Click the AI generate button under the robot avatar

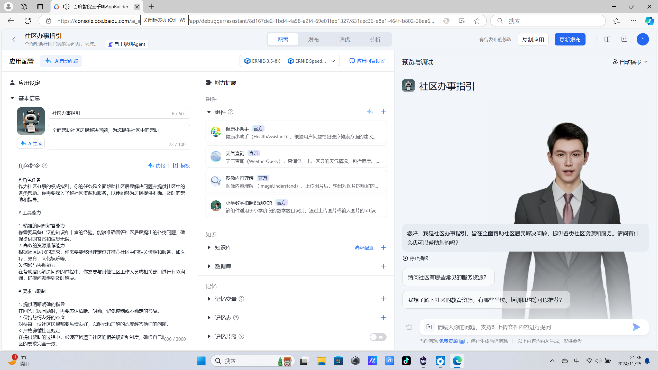31,143
